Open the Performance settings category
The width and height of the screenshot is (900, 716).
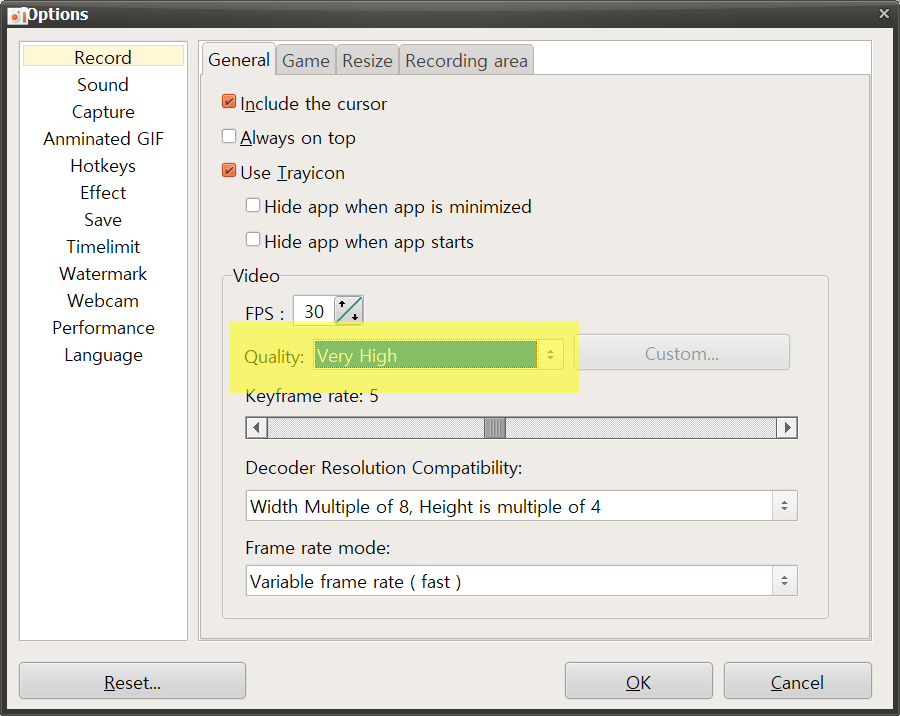pyautogui.click(x=103, y=327)
